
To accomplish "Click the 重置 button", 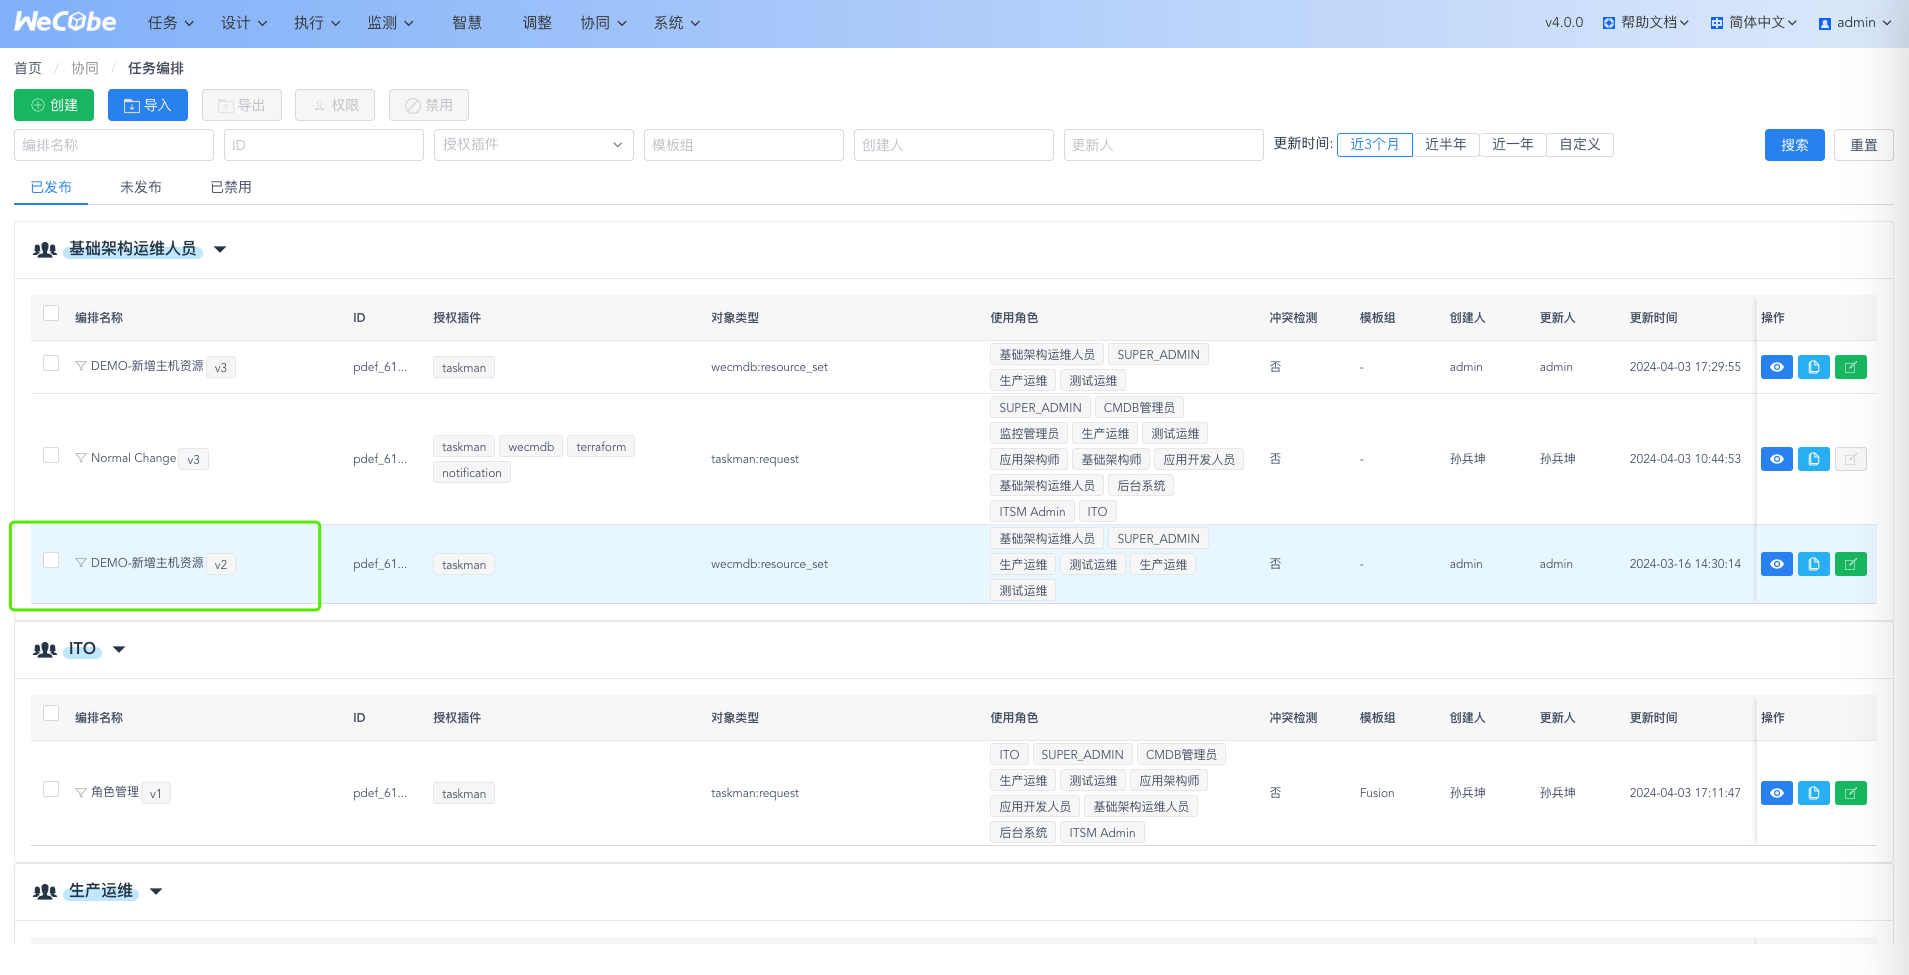I will 1864,145.
